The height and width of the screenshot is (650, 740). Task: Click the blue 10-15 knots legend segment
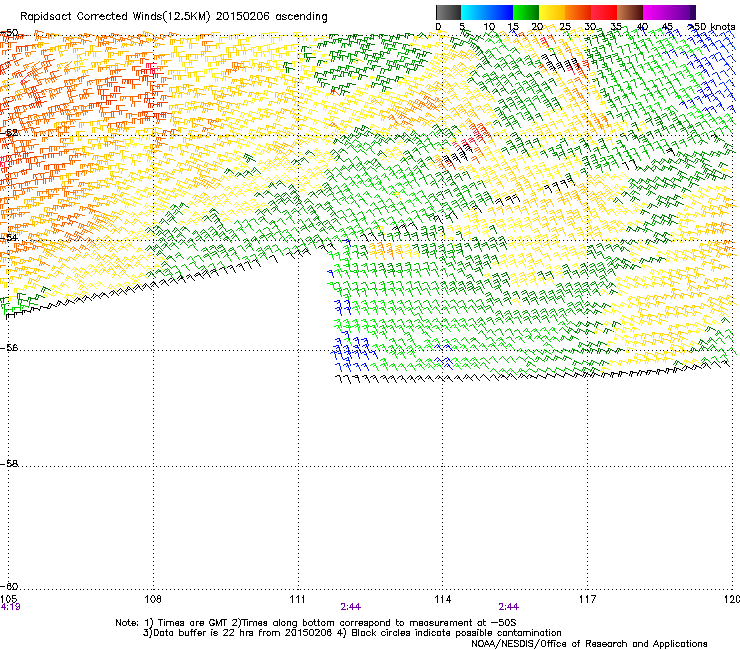(x=500, y=12)
